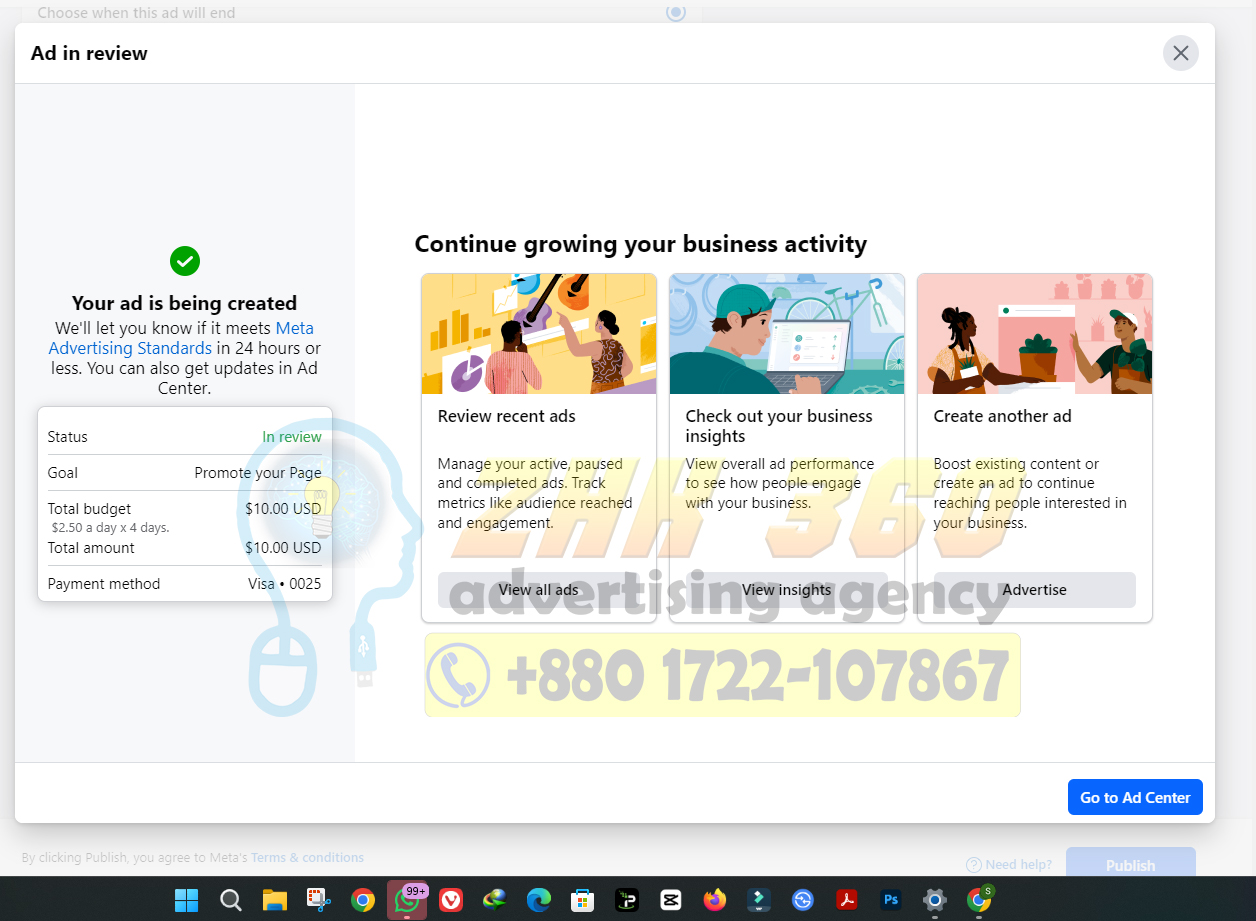
Task: Launch Adobe Acrobat from taskbar
Action: 847,900
